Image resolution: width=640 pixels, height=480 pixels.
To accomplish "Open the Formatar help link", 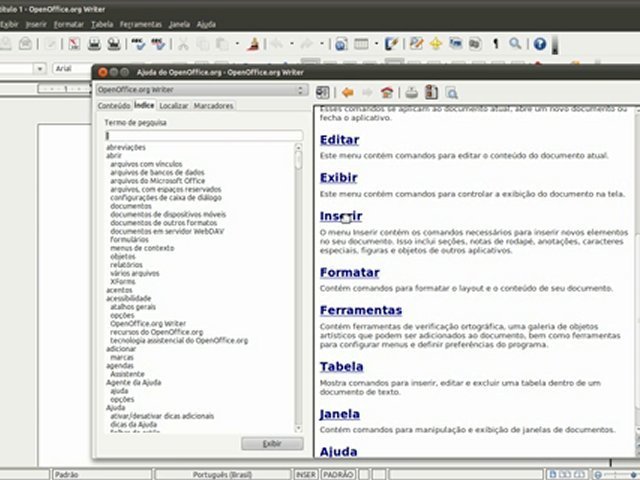I will tap(349, 273).
